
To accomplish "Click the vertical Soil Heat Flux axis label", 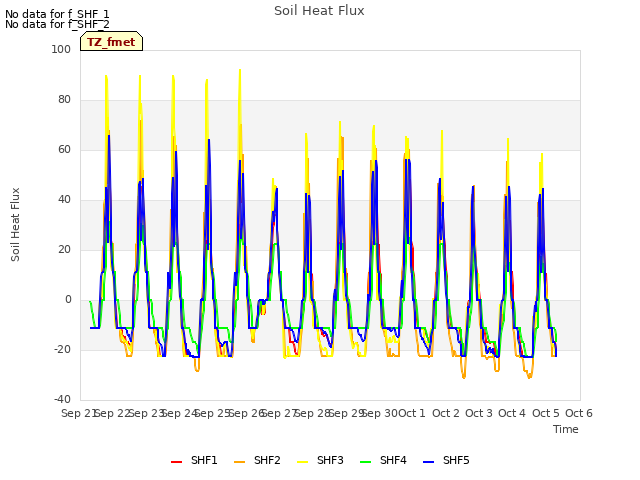I will tap(15, 224).
